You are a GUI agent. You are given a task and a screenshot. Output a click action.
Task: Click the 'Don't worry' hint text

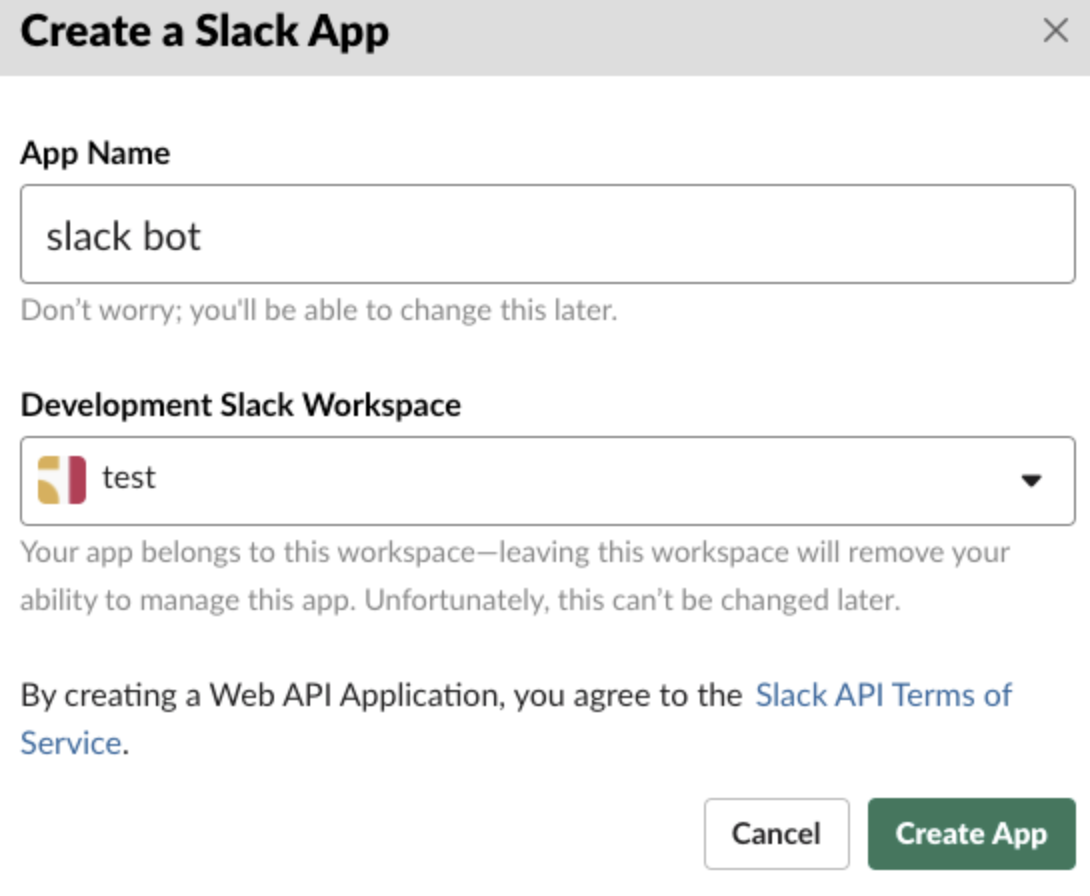pyautogui.click(x=319, y=311)
